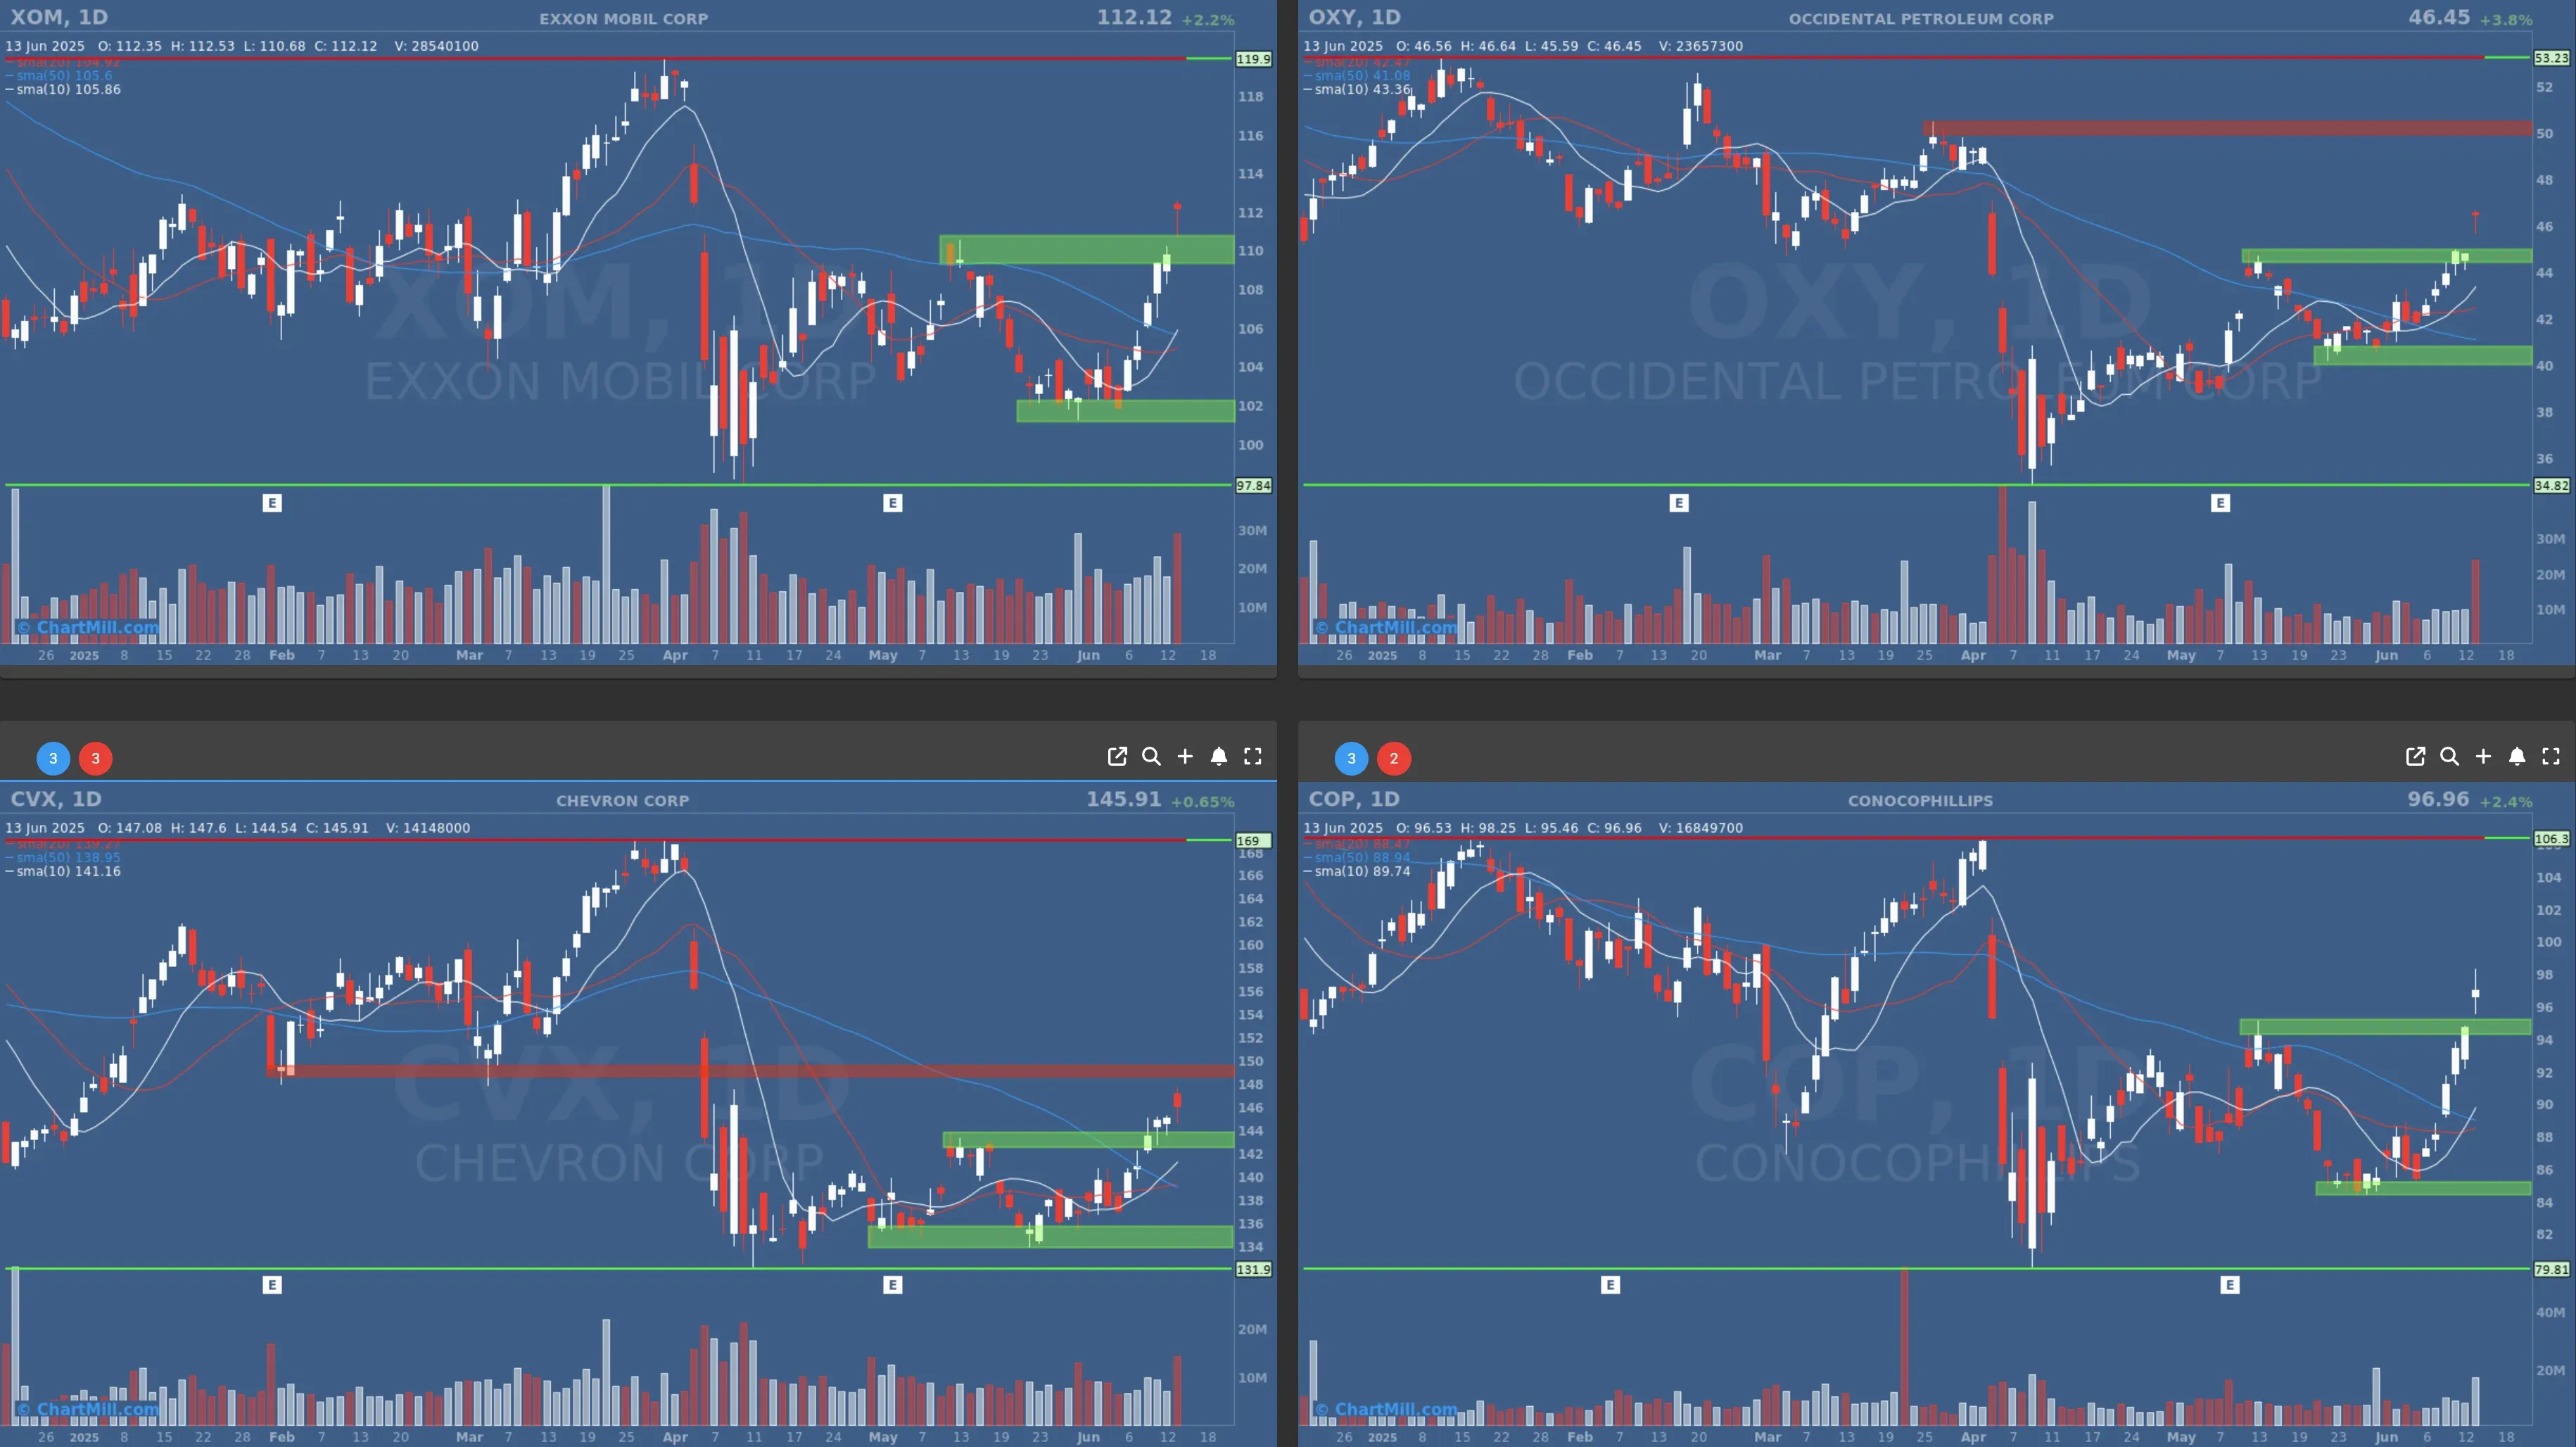The image size is (2576, 1447).
Task: Click the OXY, 1D ticker label
Action: coord(1355,17)
